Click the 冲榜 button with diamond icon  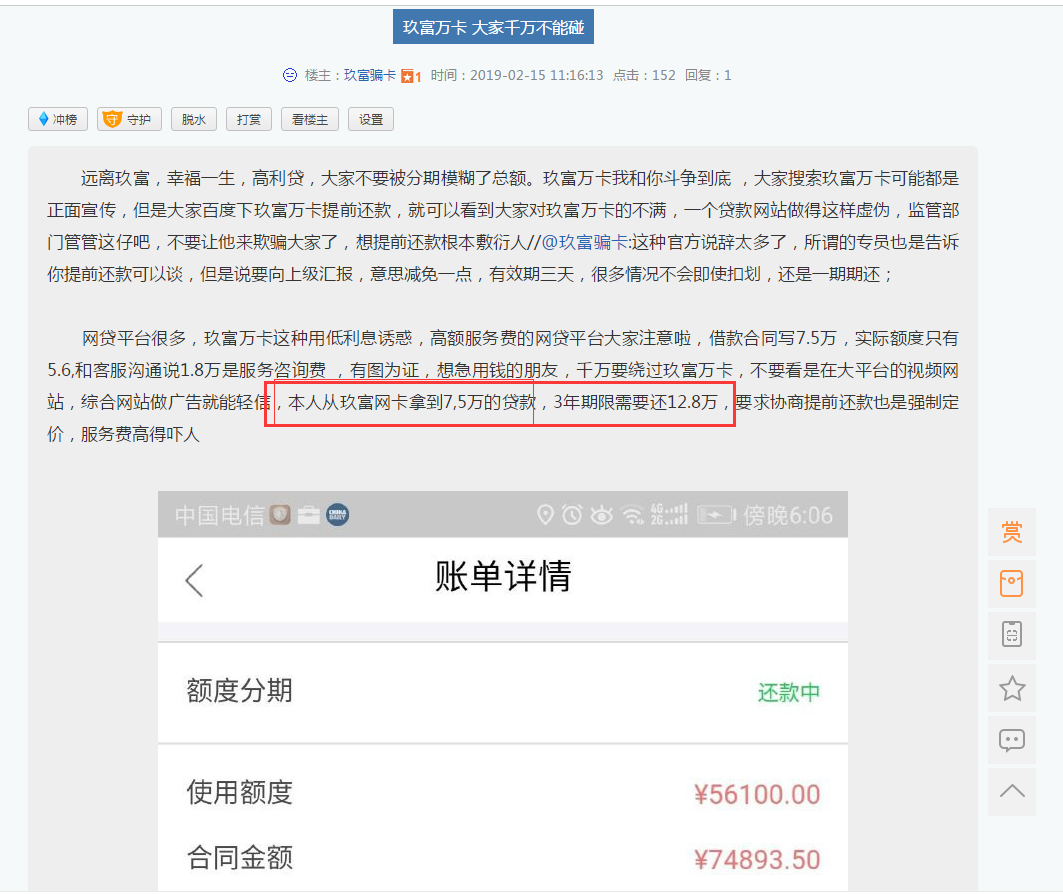point(58,119)
